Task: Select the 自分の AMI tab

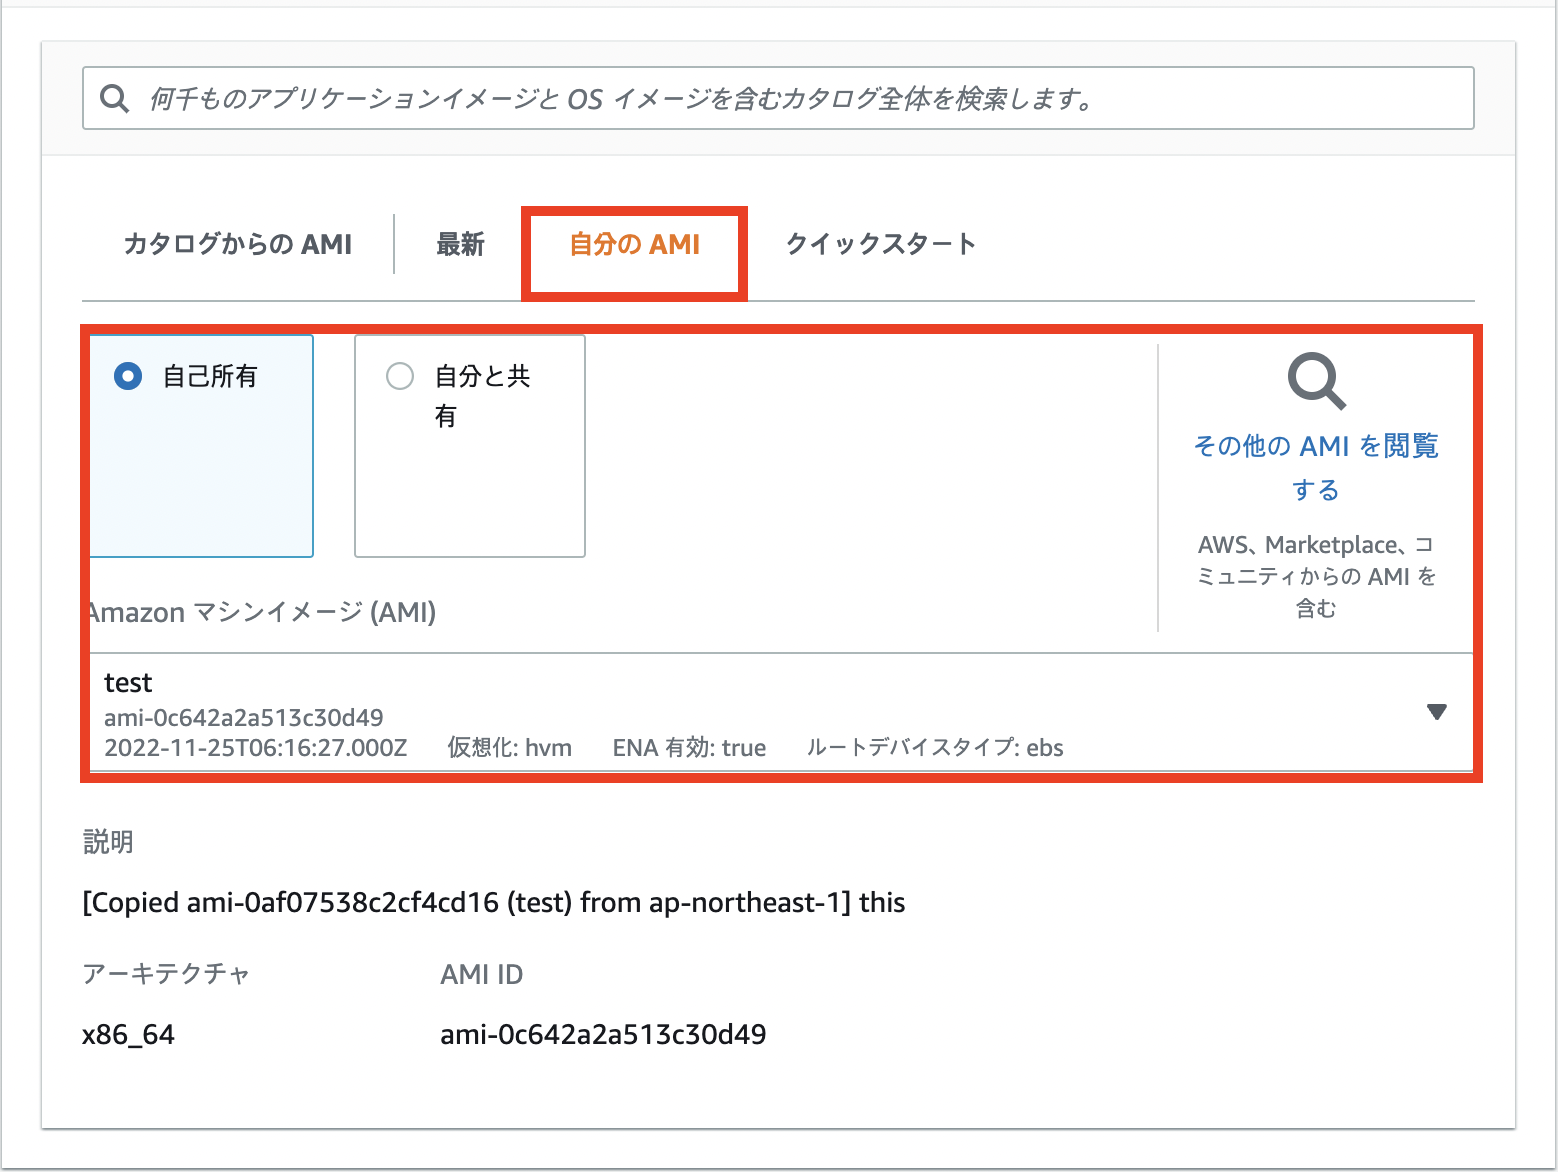Action: click(x=633, y=243)
